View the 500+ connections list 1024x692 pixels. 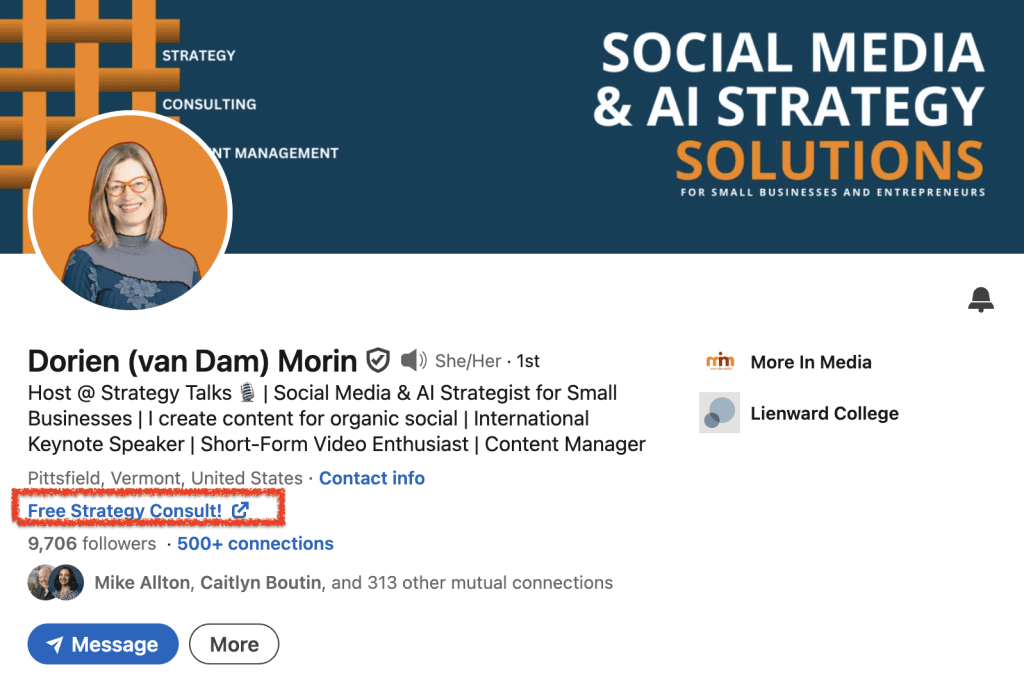tap(254, 543)
